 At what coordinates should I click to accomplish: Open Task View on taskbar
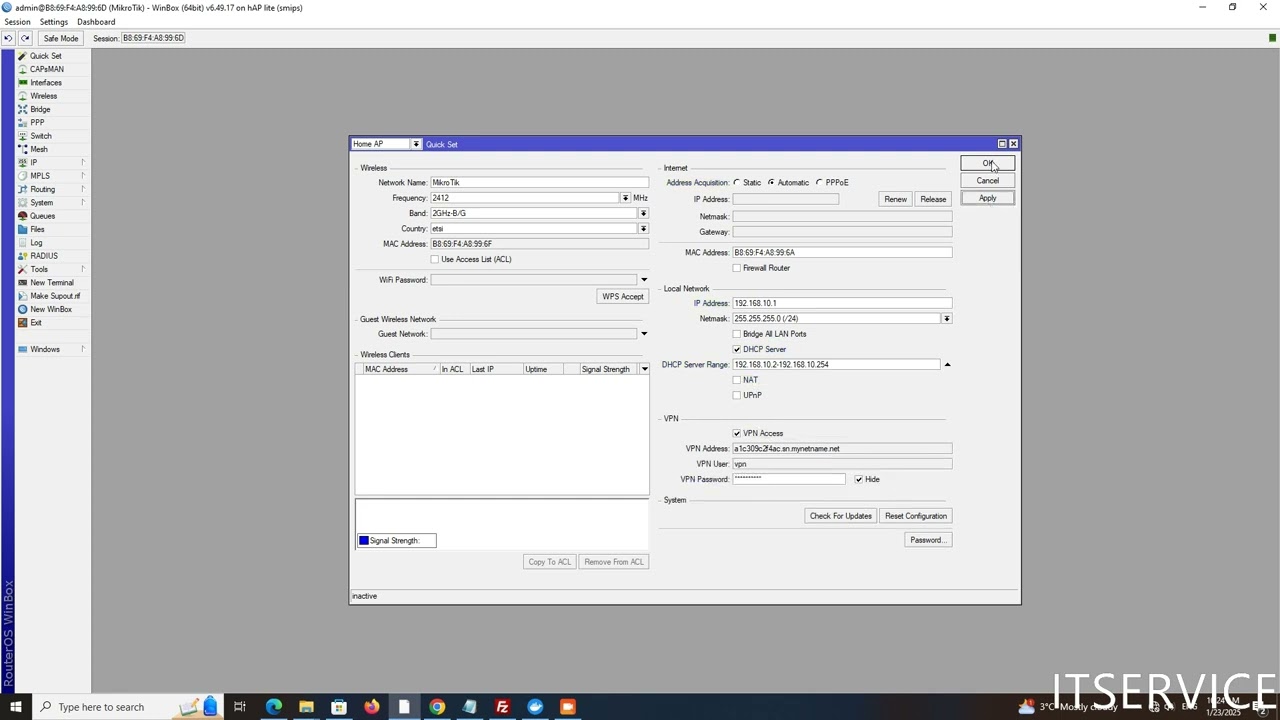point(240,707)
